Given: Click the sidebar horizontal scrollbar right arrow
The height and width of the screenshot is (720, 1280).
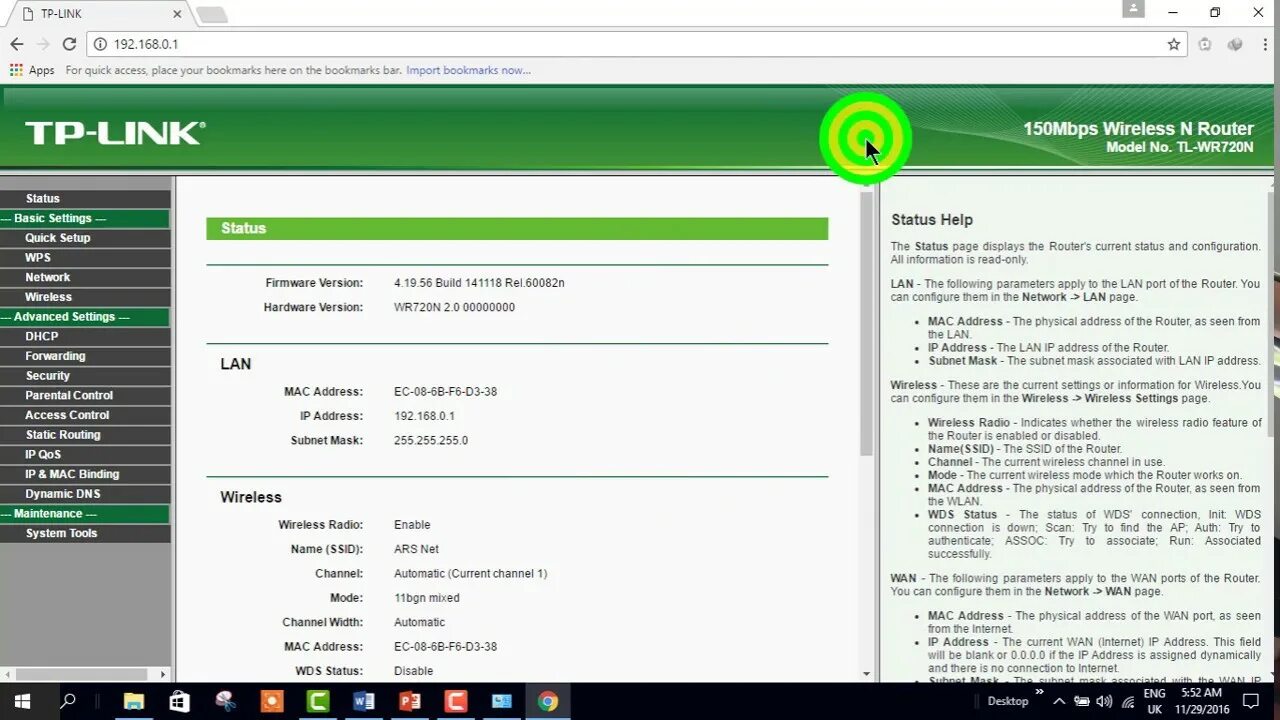Looking at the screenshot, I should (x=163, y=675).
